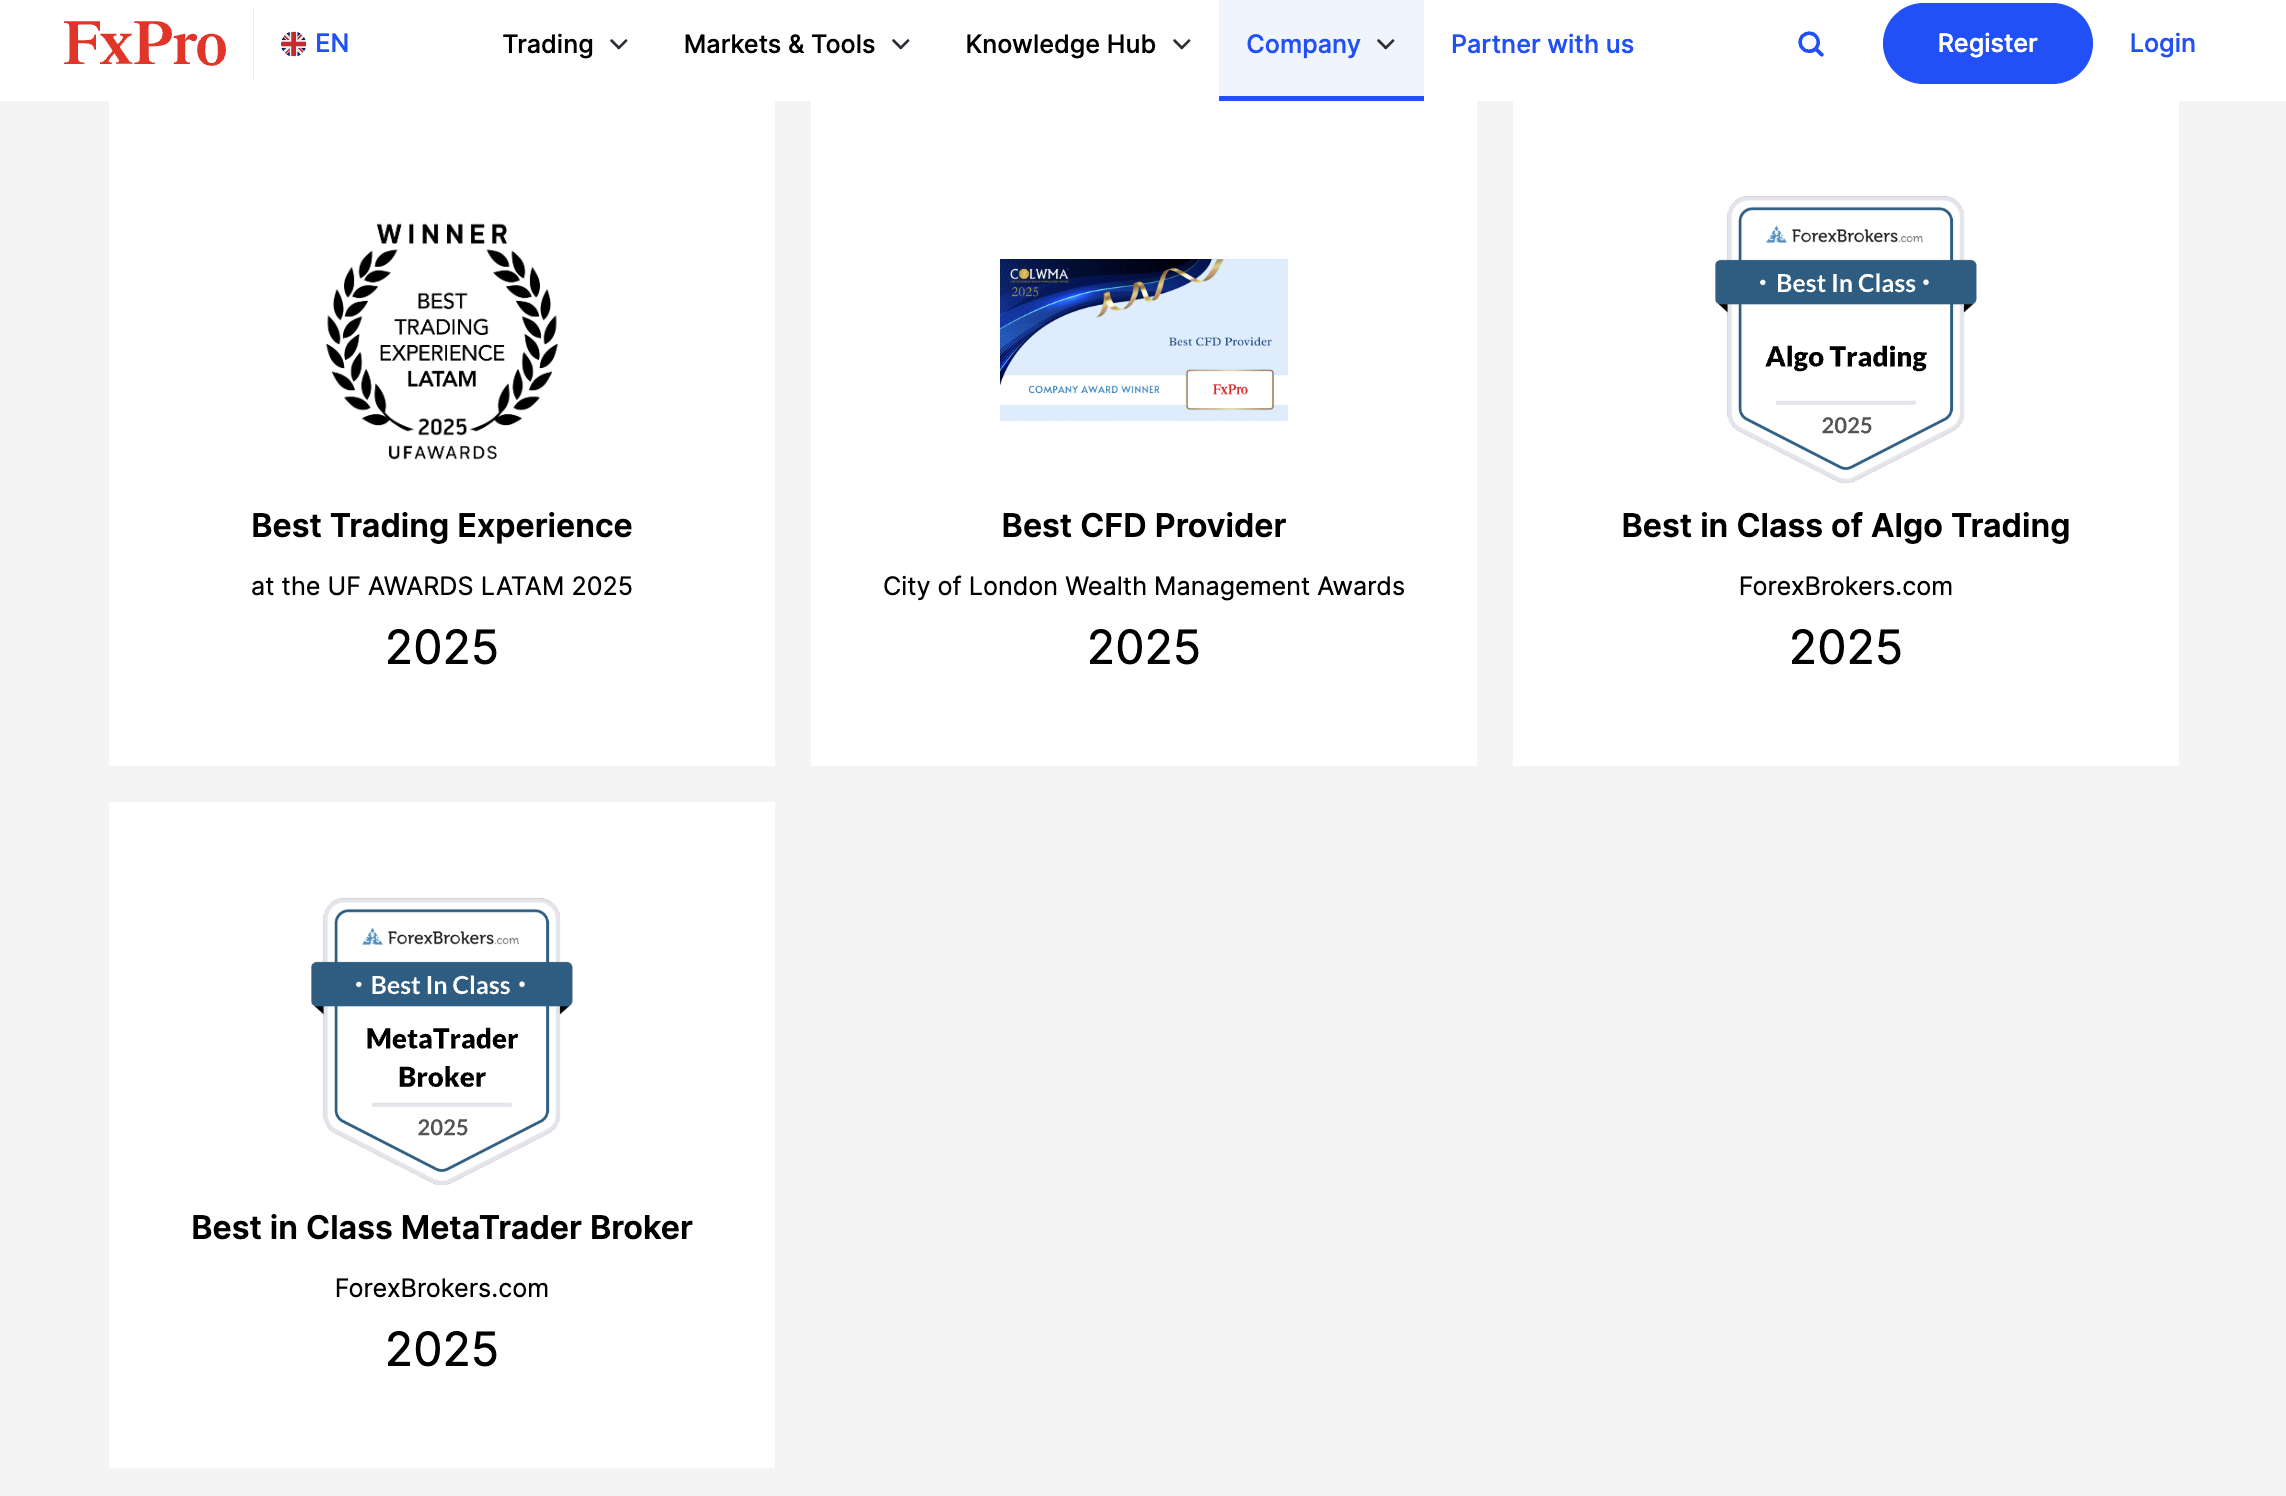Click the UF Awards winner laurel badge
Viewport: 2286px width, 1496px height.
click(442, 340)
